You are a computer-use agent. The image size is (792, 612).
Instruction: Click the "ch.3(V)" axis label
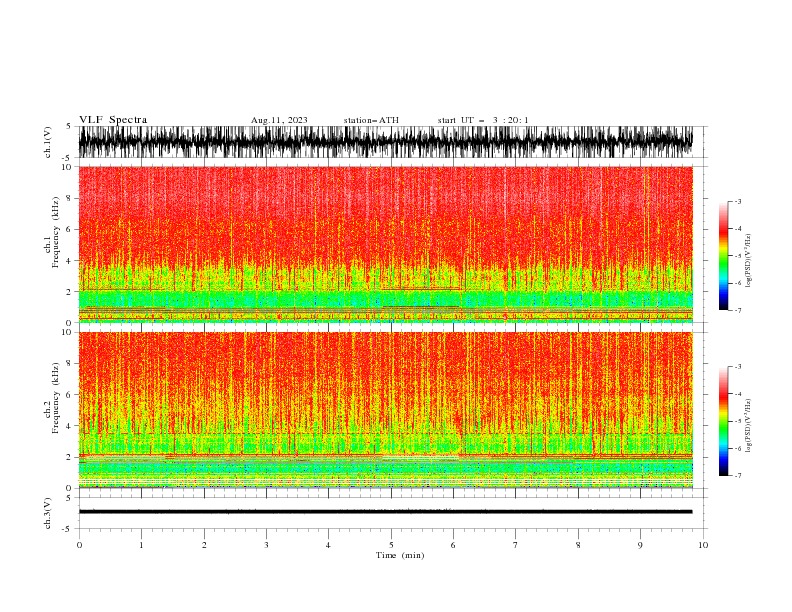coord(48,513)
